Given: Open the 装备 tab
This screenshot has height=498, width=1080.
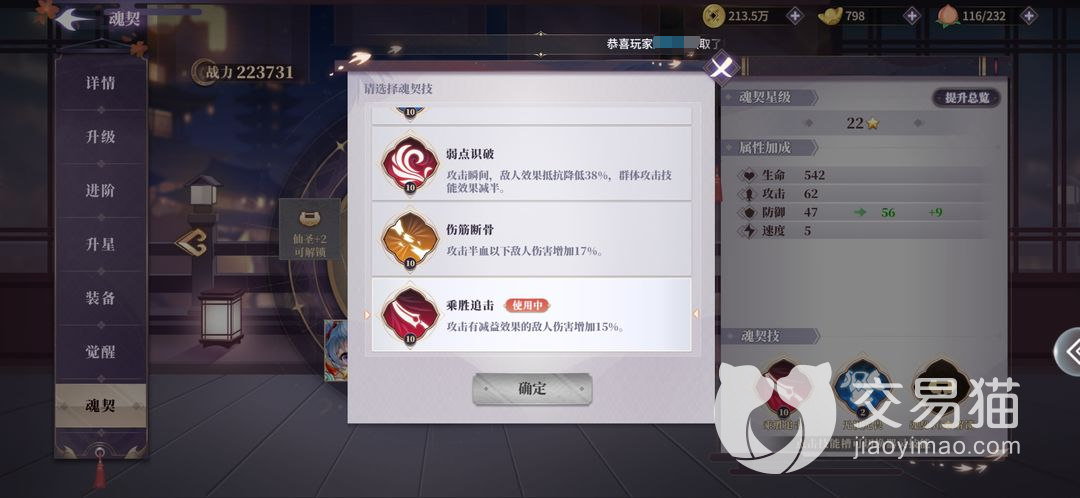Looking at the screenshot, I should click(101, 298).
